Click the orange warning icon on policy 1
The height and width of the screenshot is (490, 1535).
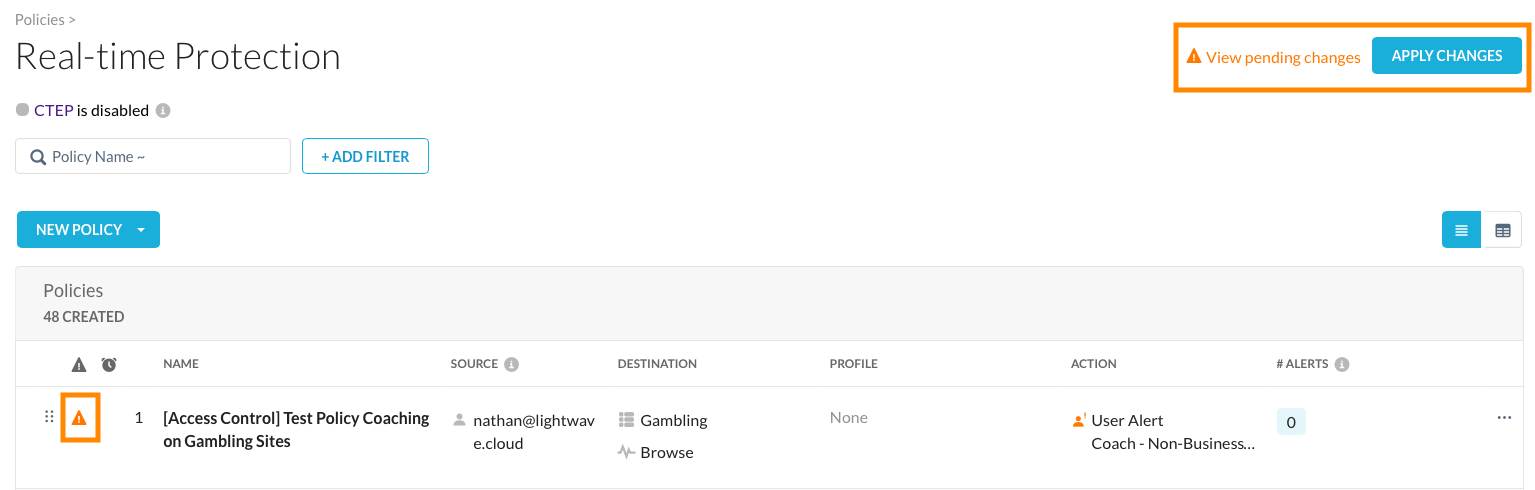[80, 418]
